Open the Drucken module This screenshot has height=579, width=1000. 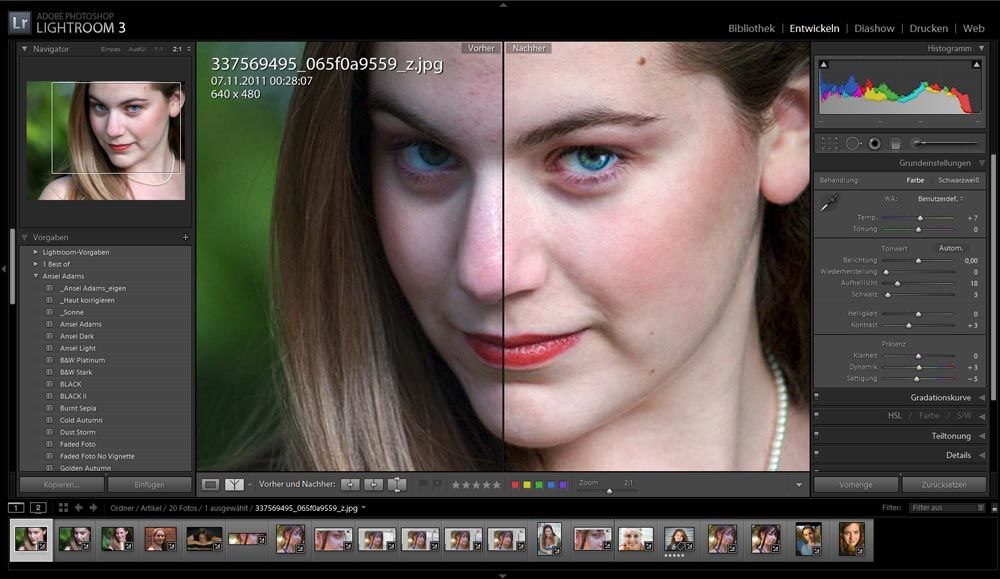(929, 29)
